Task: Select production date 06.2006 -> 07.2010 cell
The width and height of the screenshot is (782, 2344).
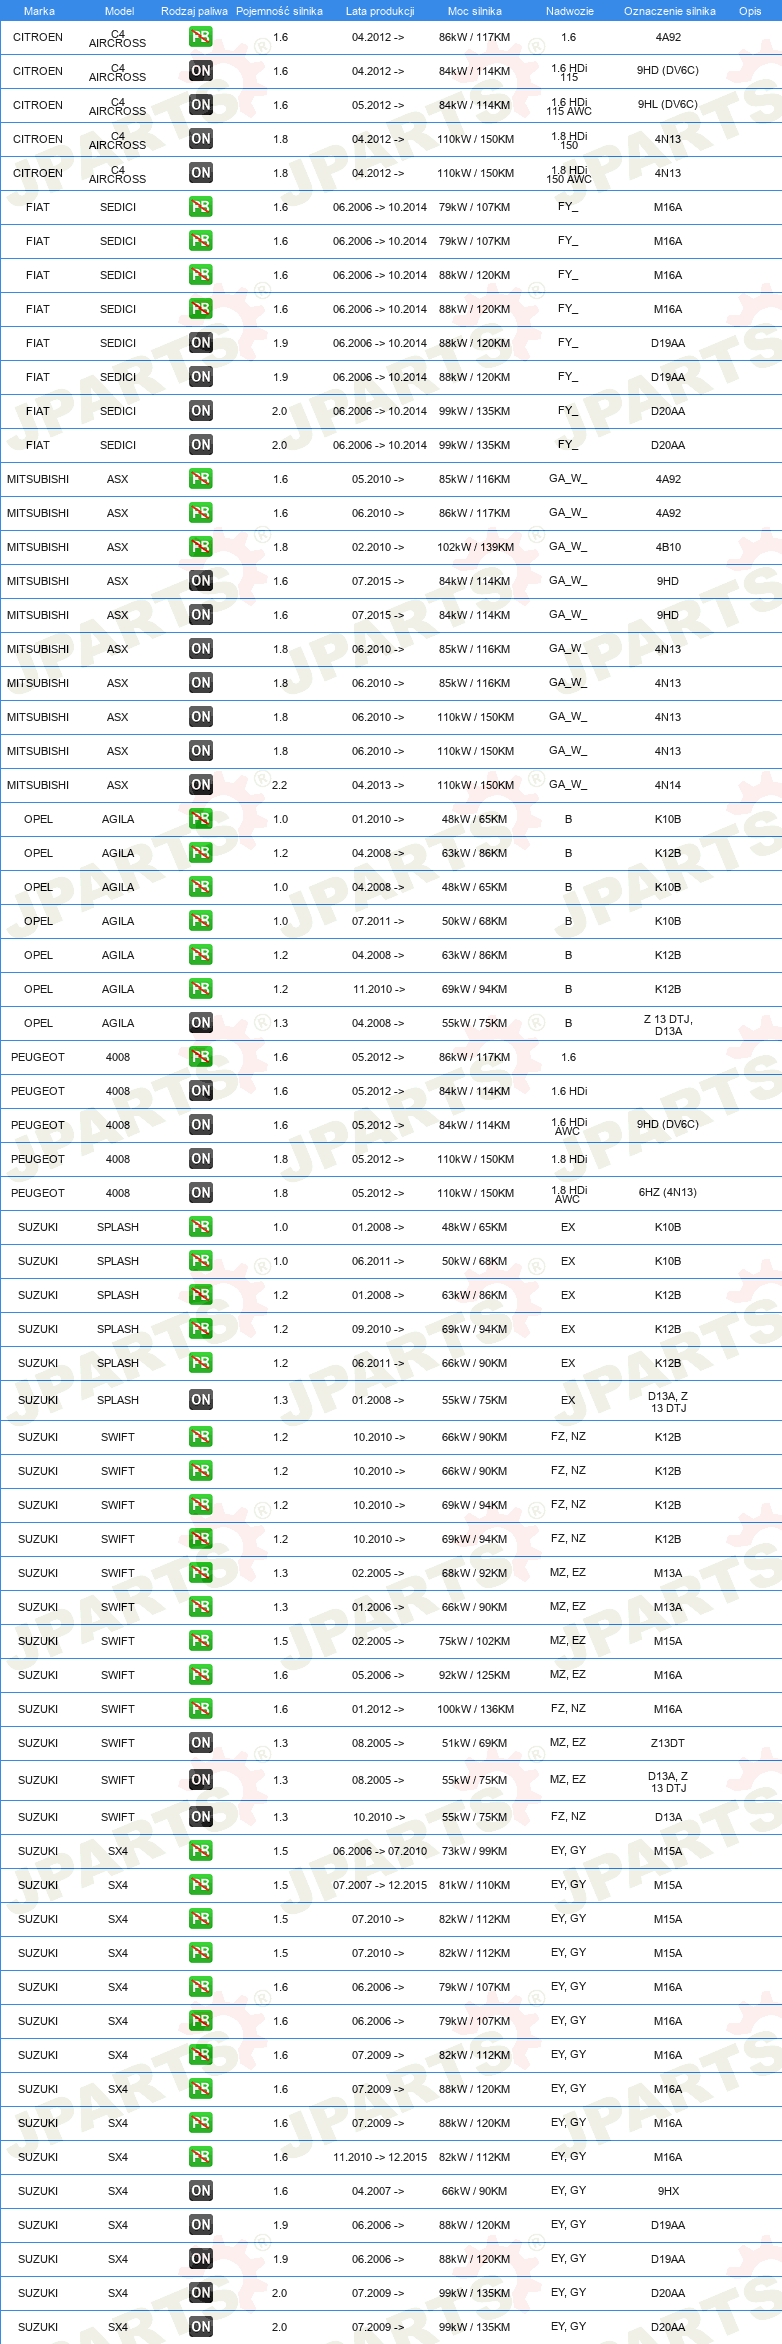Action: pos(380,1851)
